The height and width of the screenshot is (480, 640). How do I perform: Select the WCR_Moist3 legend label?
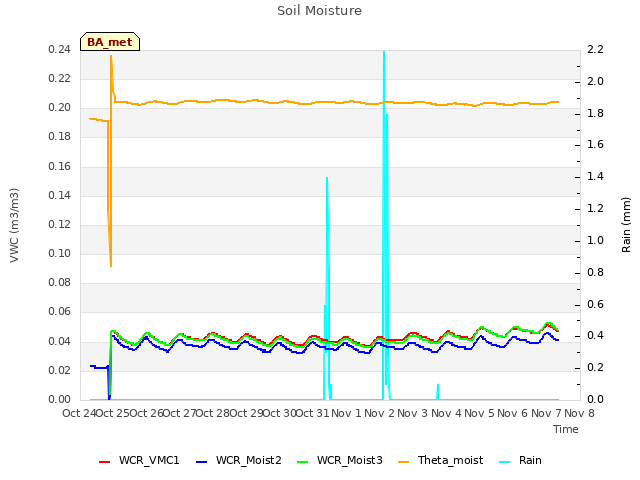click(349, 460)
